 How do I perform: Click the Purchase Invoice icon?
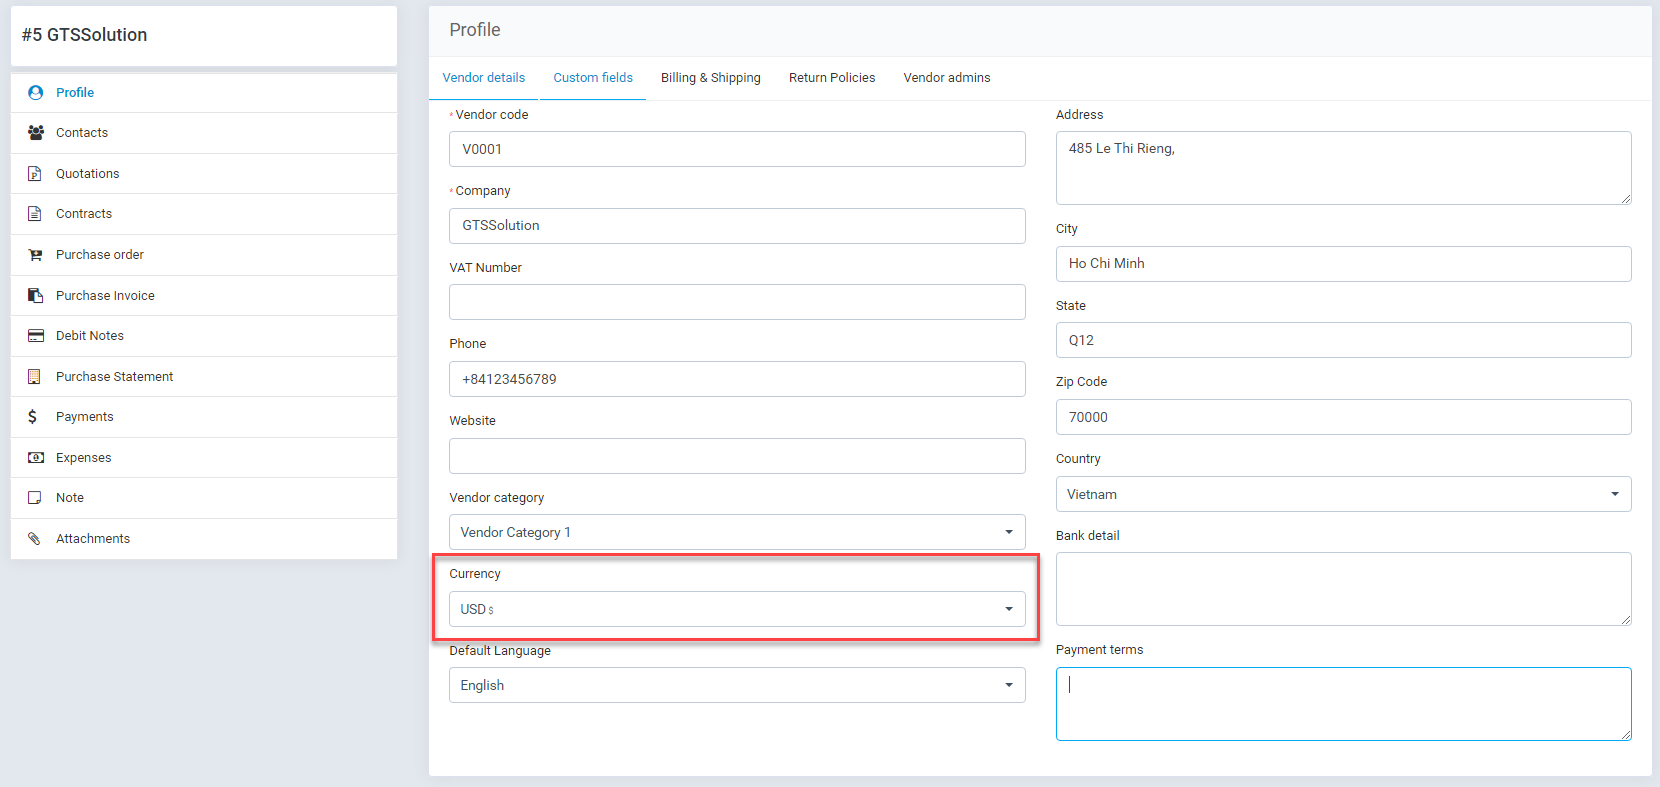click(x=36, y=296)
